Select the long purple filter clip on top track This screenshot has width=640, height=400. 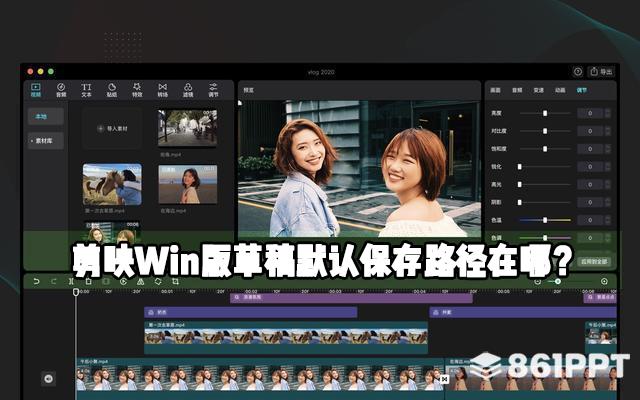coord(351,298)
